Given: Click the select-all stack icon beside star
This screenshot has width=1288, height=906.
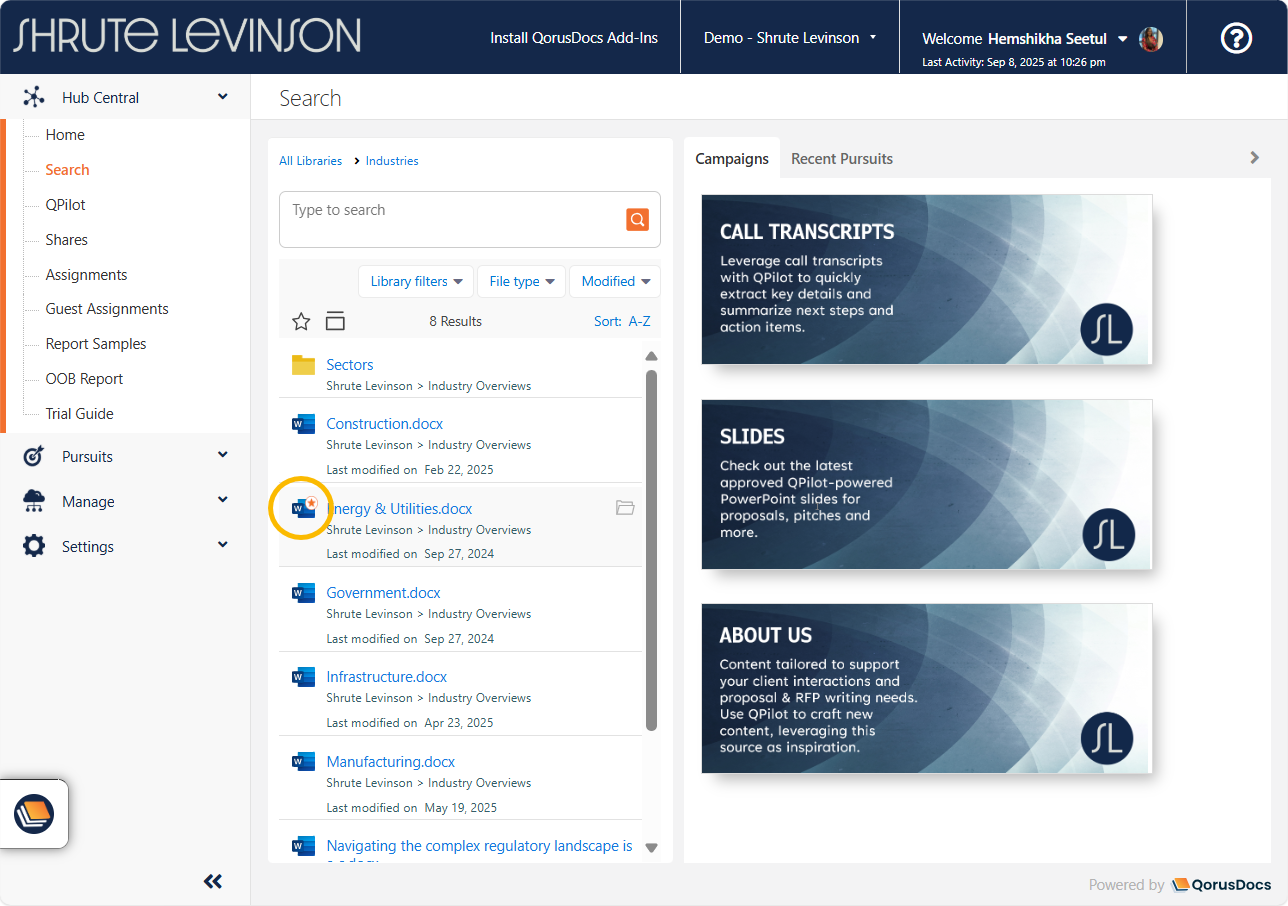Looking at the screenshot, I should click(x=335, y=321).
